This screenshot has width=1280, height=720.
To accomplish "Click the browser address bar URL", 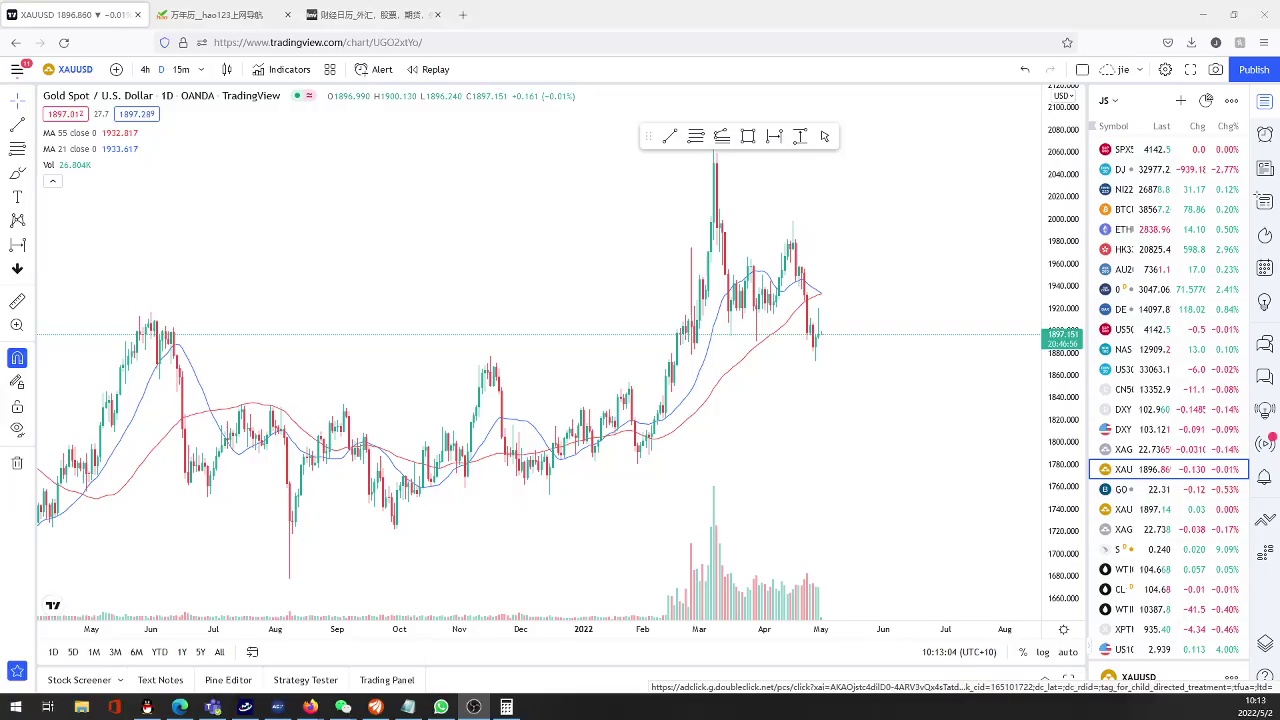I will [x=317, y=42].
